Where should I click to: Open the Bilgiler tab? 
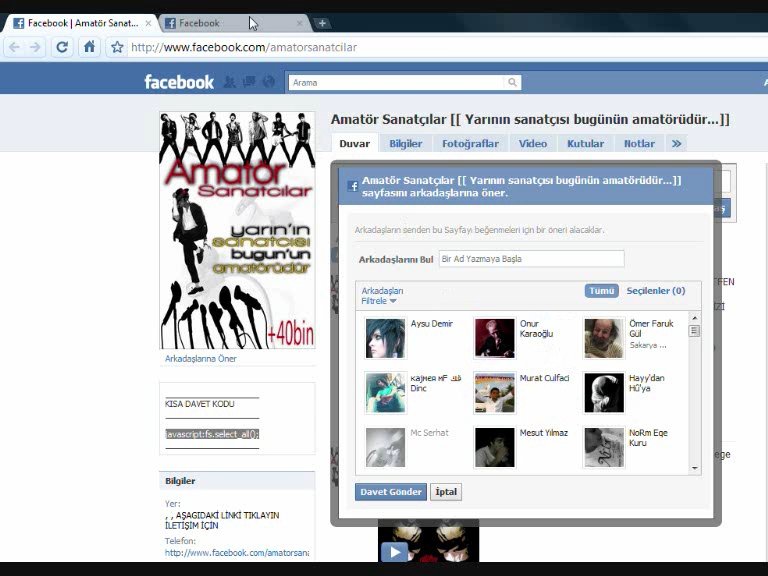(x=406, y=144)
